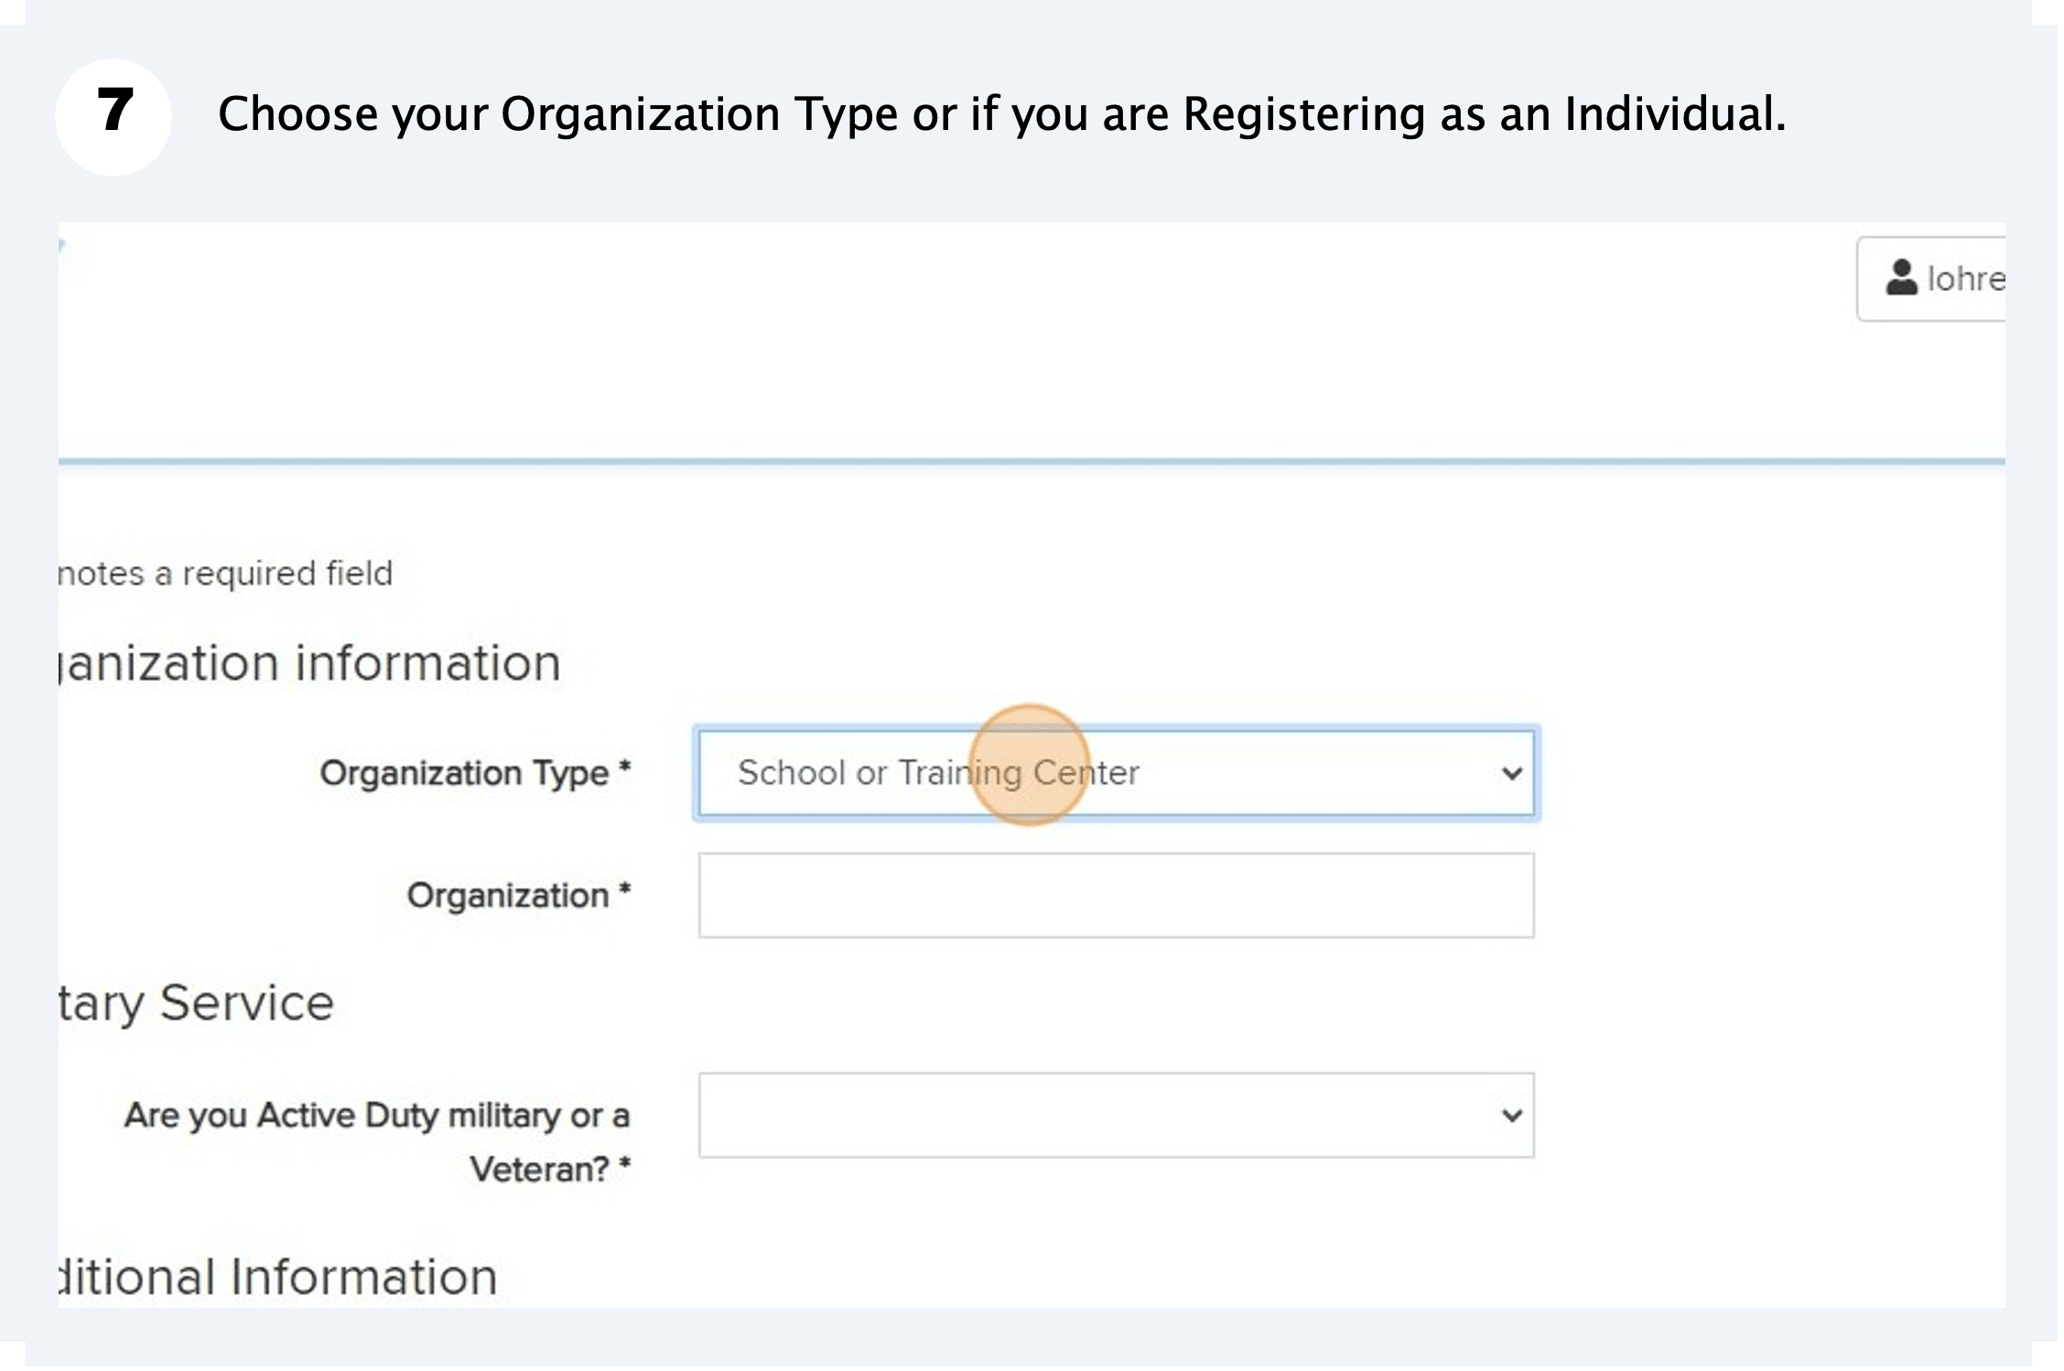Screen dimensions: 2064x1371
Task: Select 'School or Training Center' option value
Action: click(x=938, y=771)
